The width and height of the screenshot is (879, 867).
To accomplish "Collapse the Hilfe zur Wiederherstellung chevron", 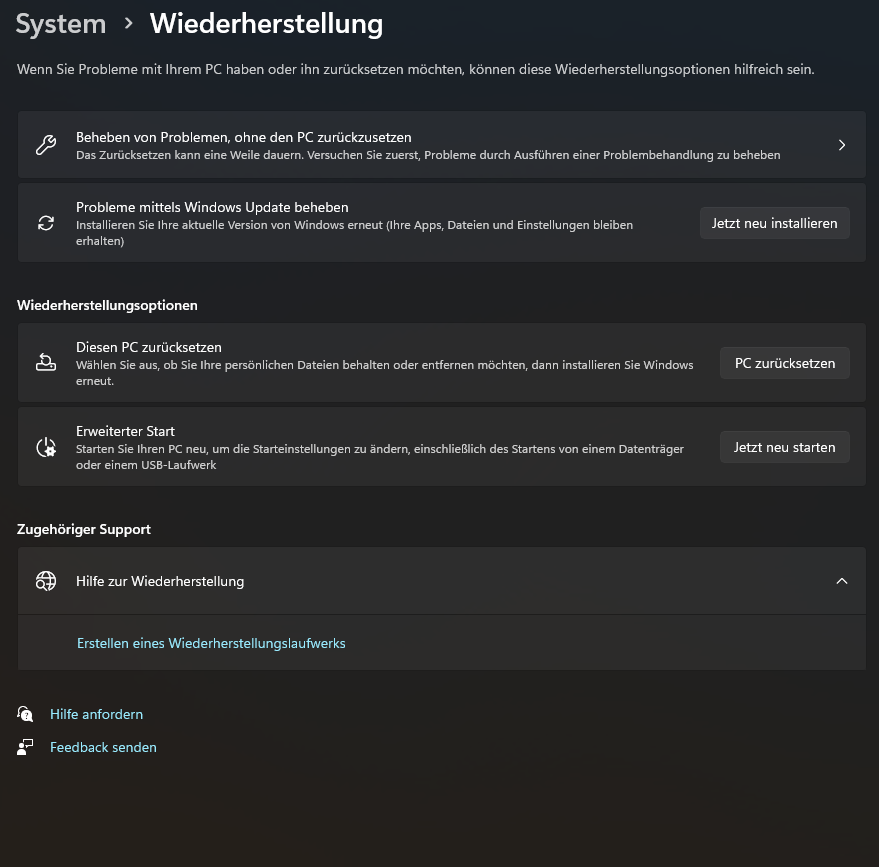I will click(x=841, y=581).
